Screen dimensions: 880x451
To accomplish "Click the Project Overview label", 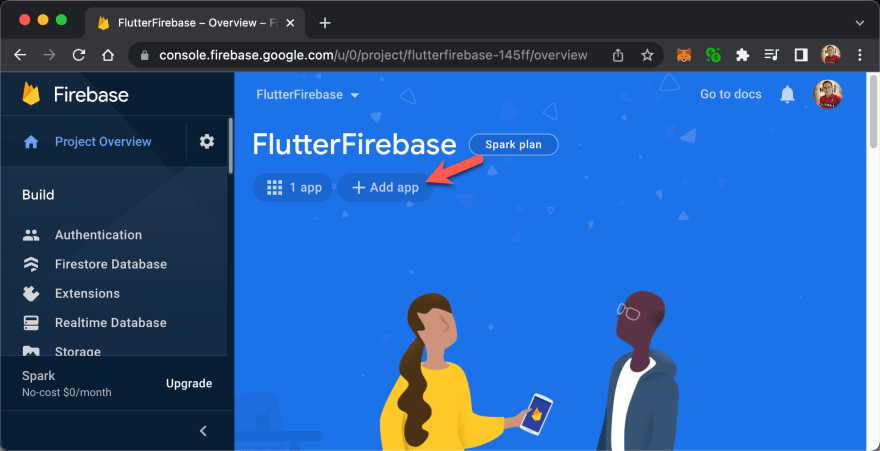I will pyautogui.click(x=103, y=142).
